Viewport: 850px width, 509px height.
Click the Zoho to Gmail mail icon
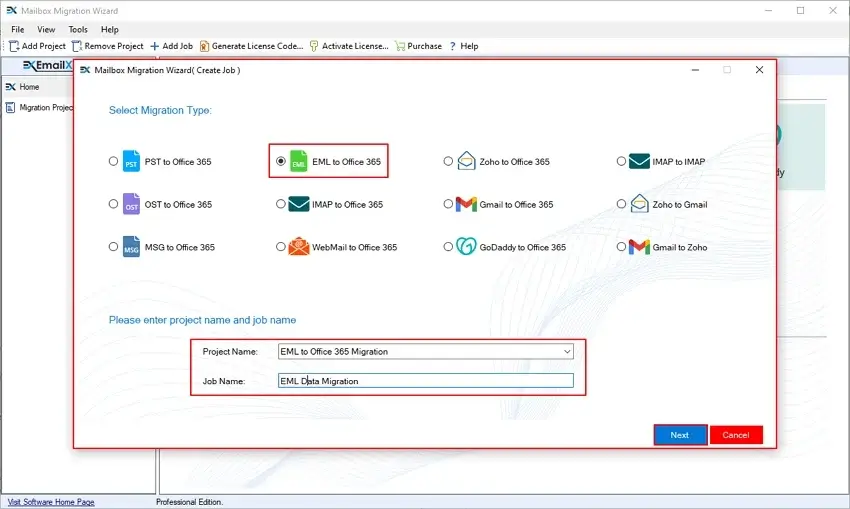pos(639,204)
